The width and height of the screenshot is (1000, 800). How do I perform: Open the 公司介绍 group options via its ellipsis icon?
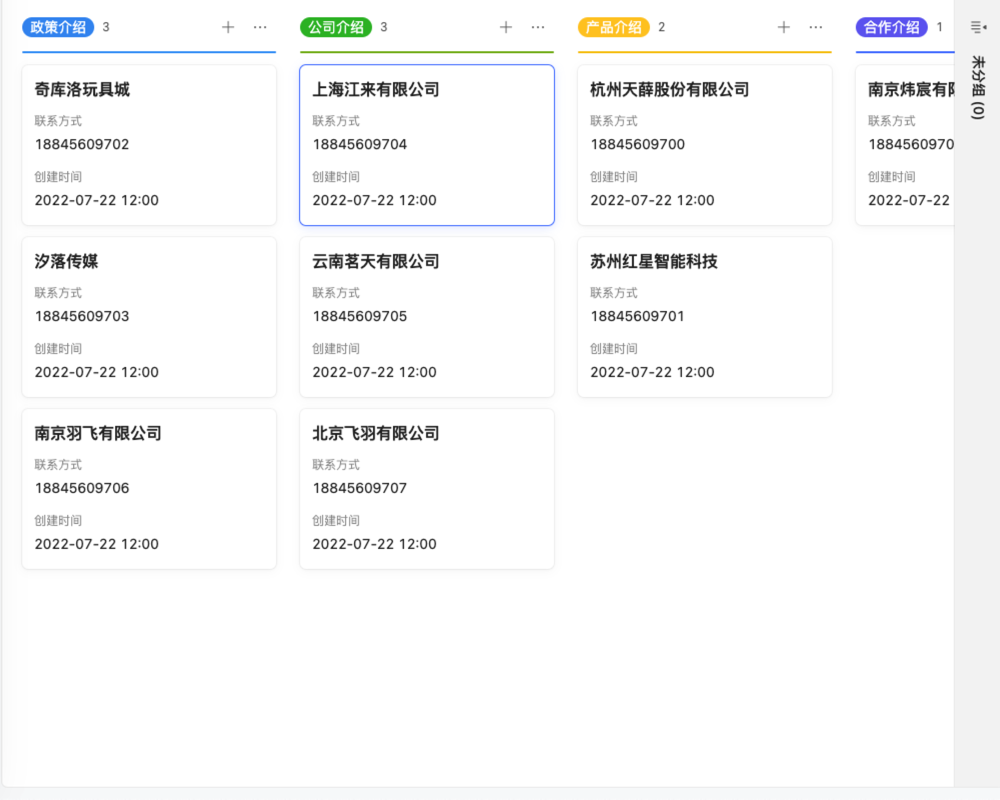(538, 27)
